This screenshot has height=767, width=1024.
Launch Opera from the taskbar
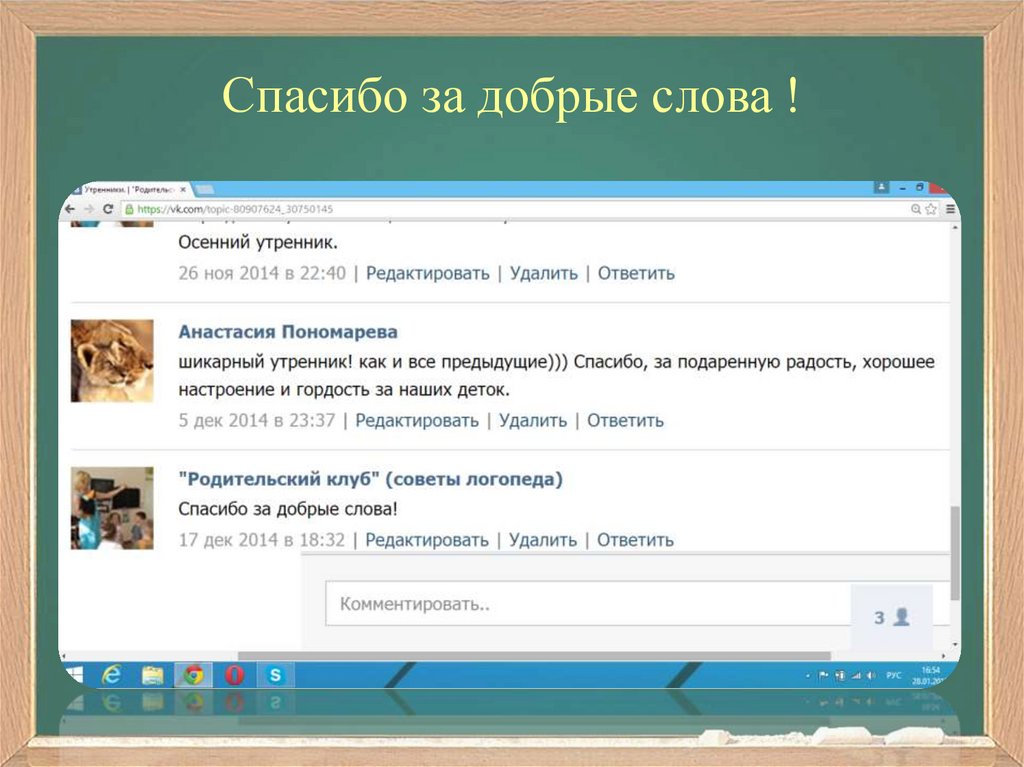[x=235, y=675]
